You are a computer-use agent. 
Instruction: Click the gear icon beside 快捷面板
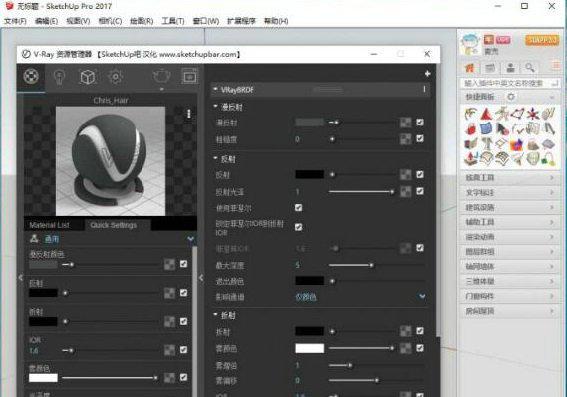511,97
